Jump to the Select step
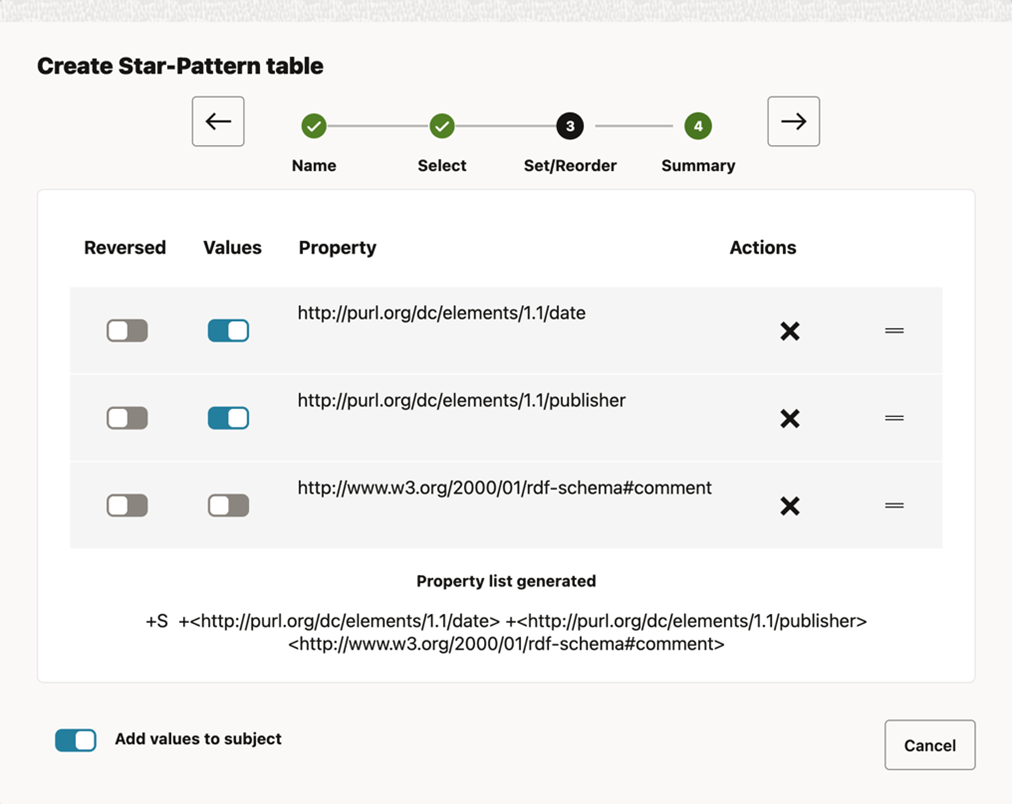This screenshot has width=1012, height=804. point(442,127)
